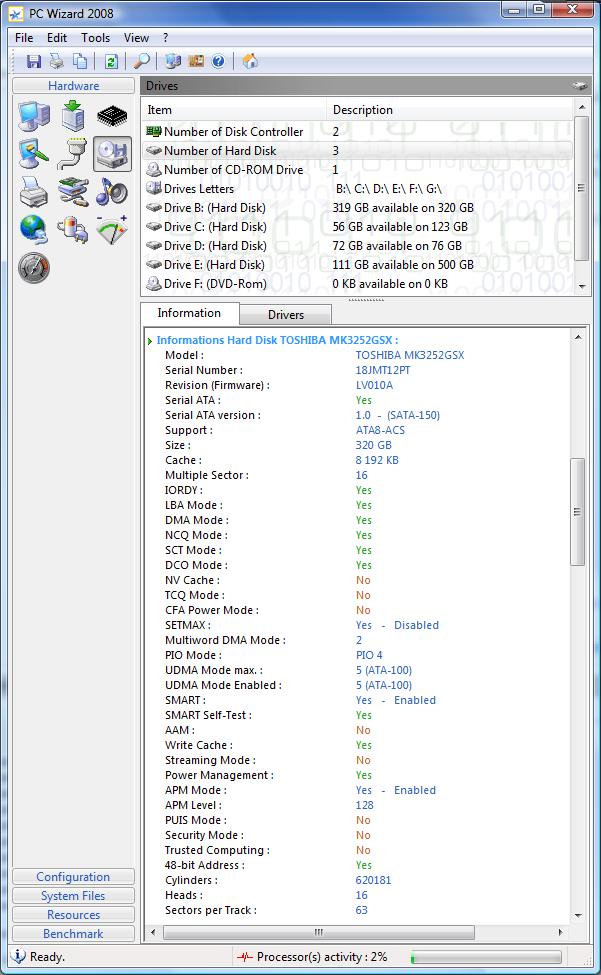The width and height of the screenshot is (601, 975).
Task: Click the toolbar computer monitors icon
Action: tap(173, 61)
